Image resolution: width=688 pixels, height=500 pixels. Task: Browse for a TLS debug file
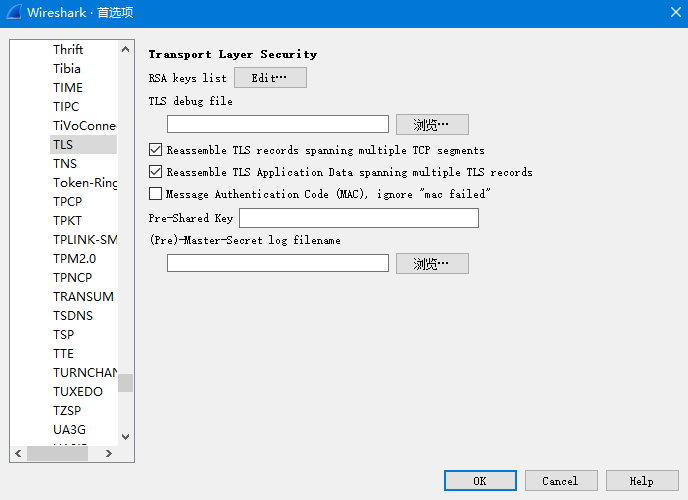tap(432, 125)
